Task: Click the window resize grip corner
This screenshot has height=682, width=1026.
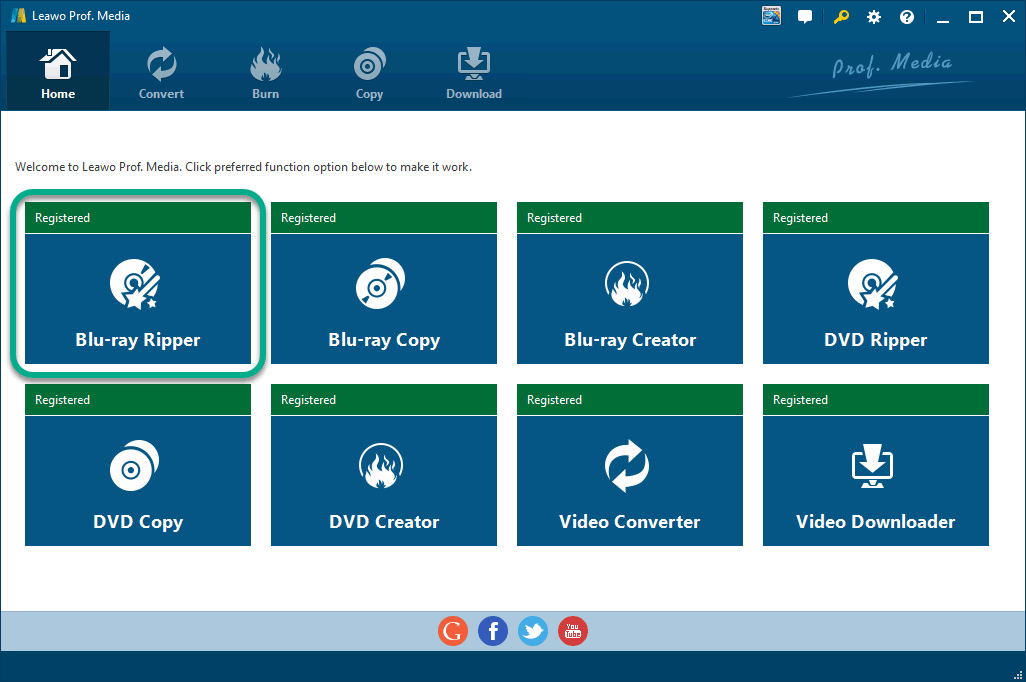Action: tap(1017, 674)
